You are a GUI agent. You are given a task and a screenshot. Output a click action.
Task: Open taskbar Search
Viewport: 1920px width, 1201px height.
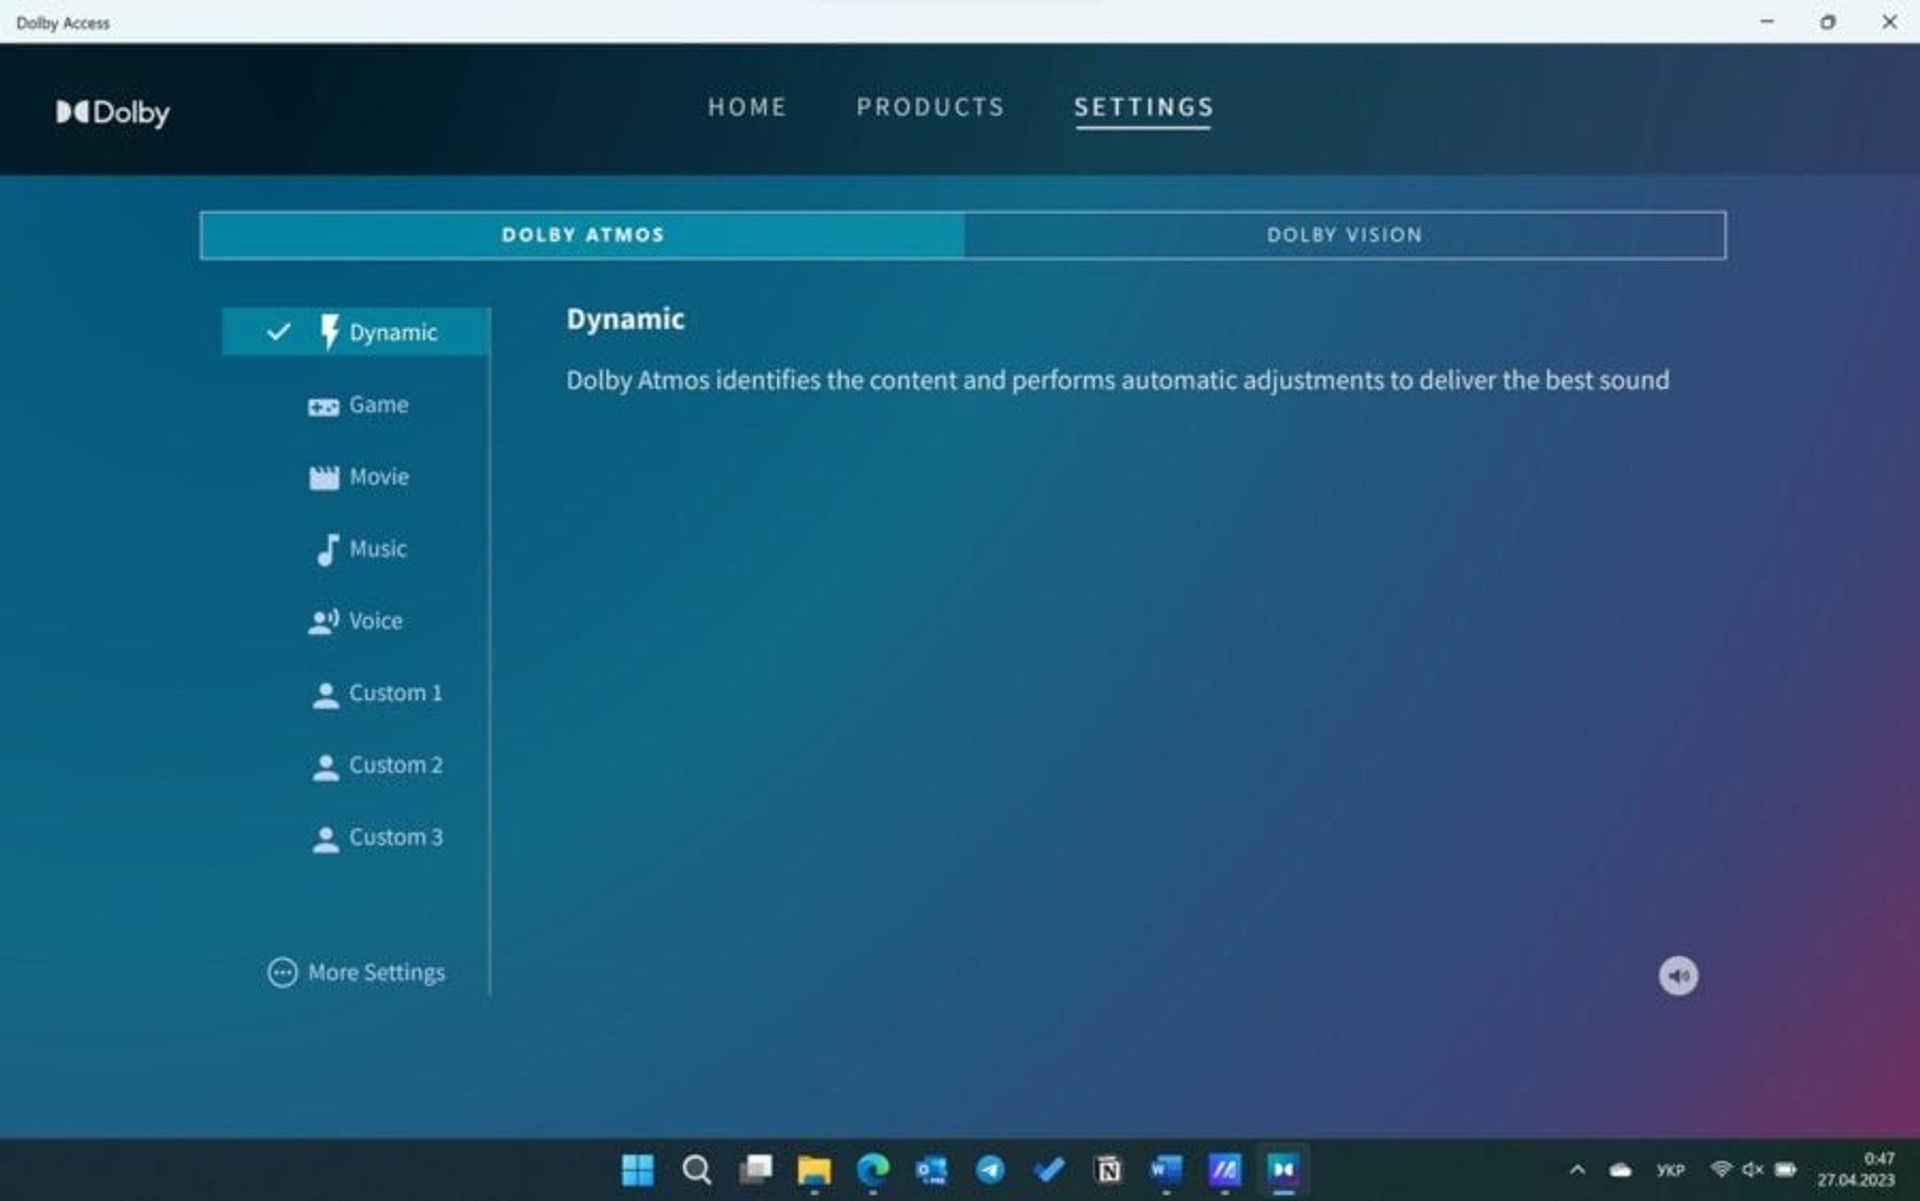click(696, 1169)
